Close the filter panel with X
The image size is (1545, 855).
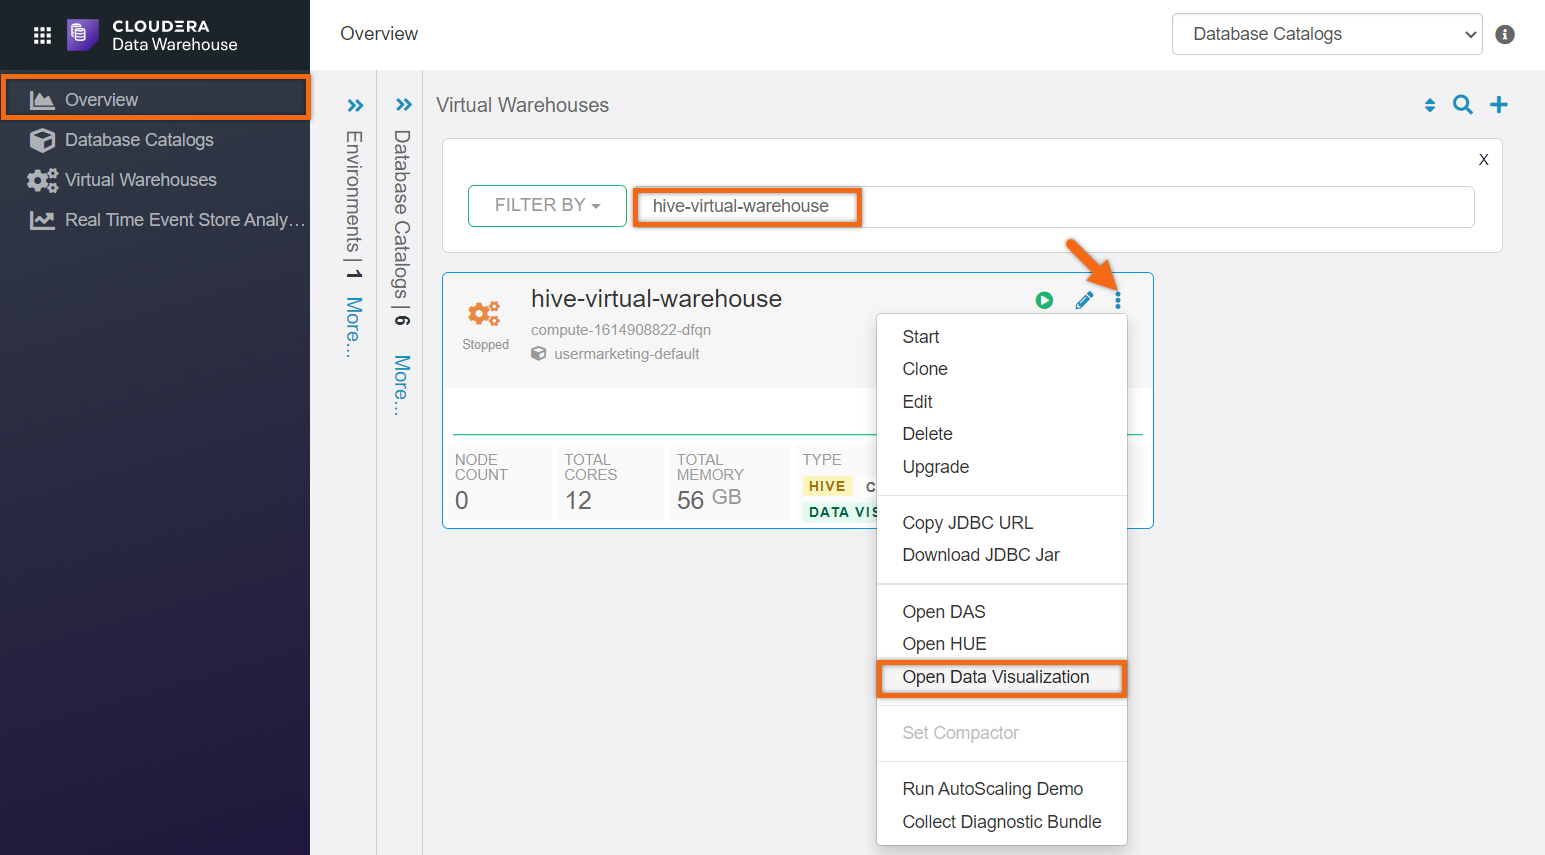(x=1484, y=160)
